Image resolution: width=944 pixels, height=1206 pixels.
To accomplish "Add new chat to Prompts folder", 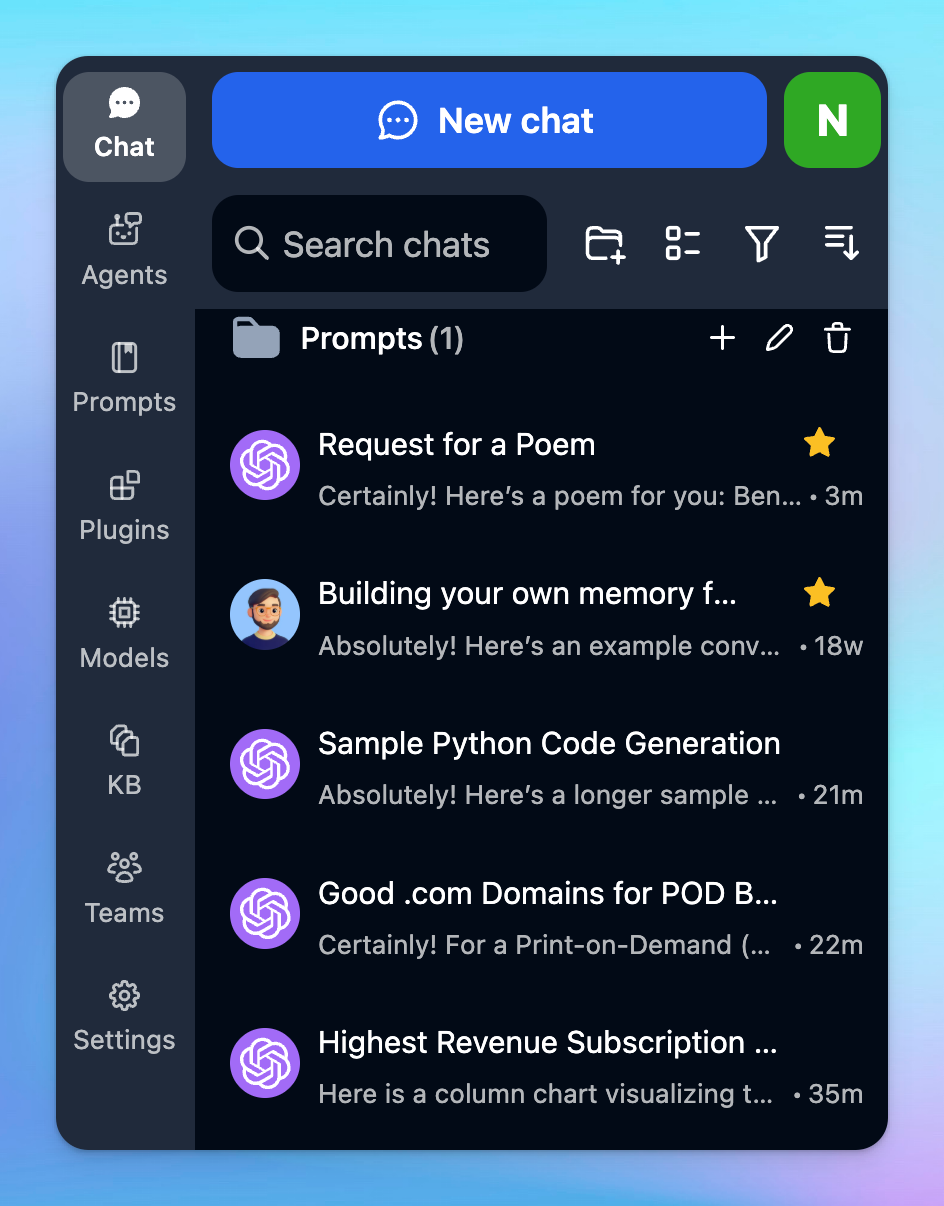I will (722, 339).
